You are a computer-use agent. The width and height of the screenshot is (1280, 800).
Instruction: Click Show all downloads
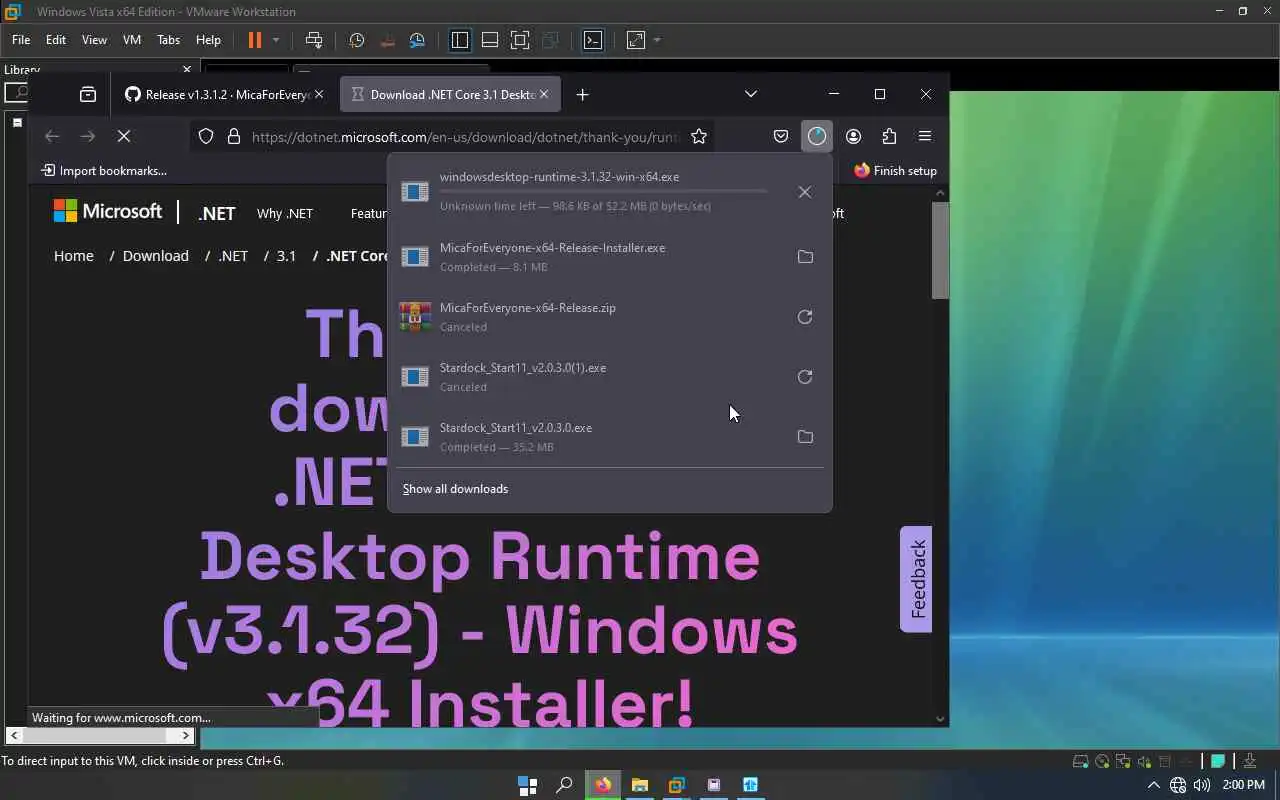point(455,489)
